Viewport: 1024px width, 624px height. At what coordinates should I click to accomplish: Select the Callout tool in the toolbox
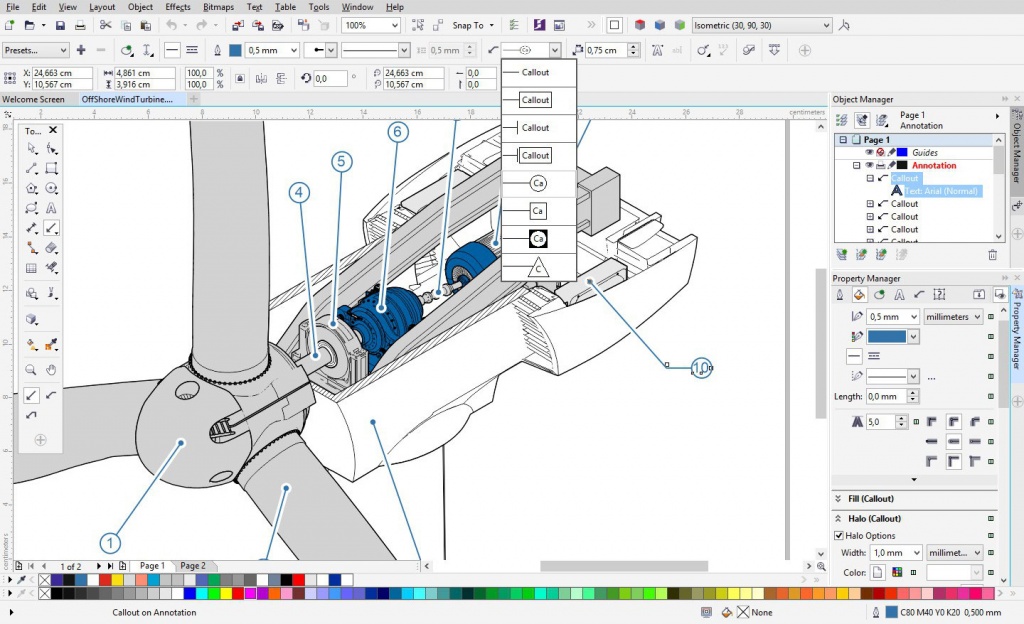[51, 228]
